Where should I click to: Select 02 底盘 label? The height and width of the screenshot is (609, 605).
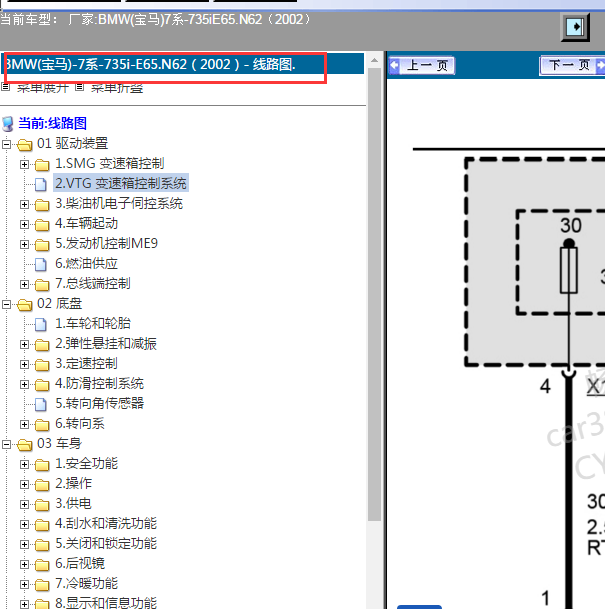click(x=59, y=304)
